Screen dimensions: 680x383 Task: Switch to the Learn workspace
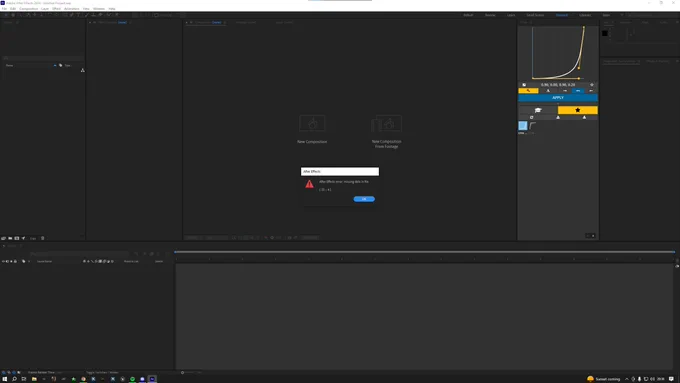pyautogui.click(x=511, y=15)
